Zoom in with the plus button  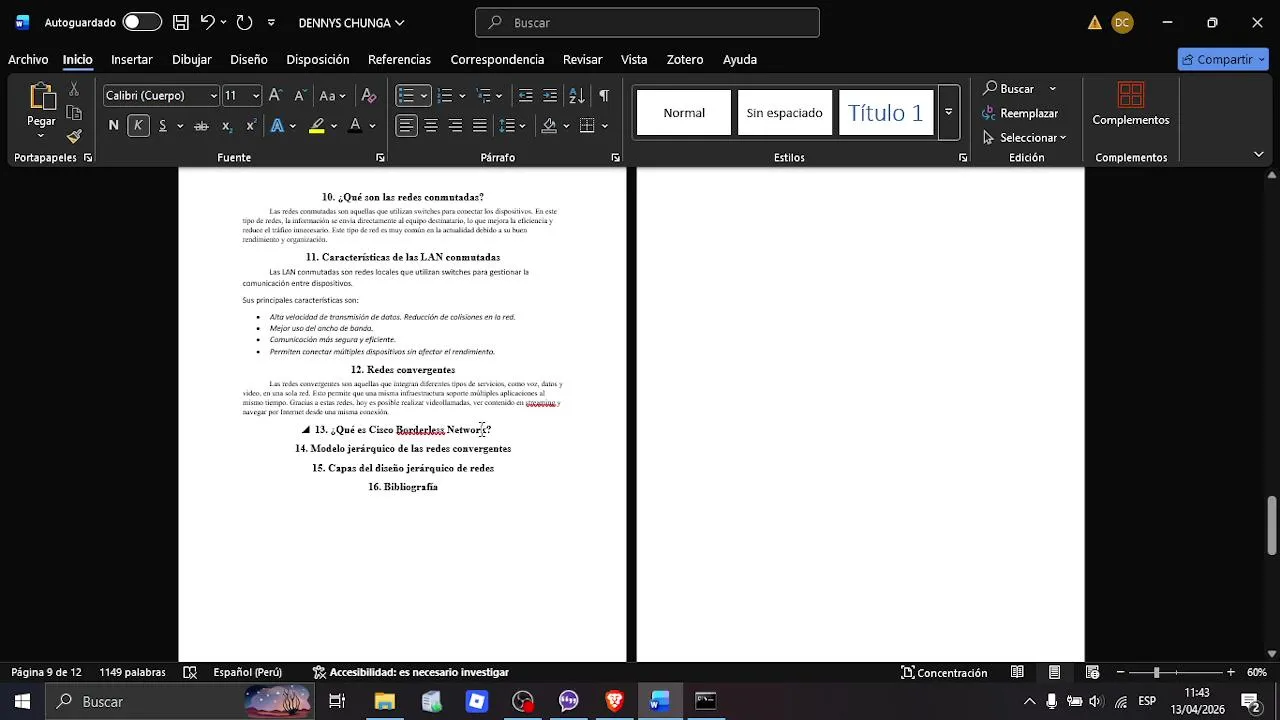[1231, 672]
